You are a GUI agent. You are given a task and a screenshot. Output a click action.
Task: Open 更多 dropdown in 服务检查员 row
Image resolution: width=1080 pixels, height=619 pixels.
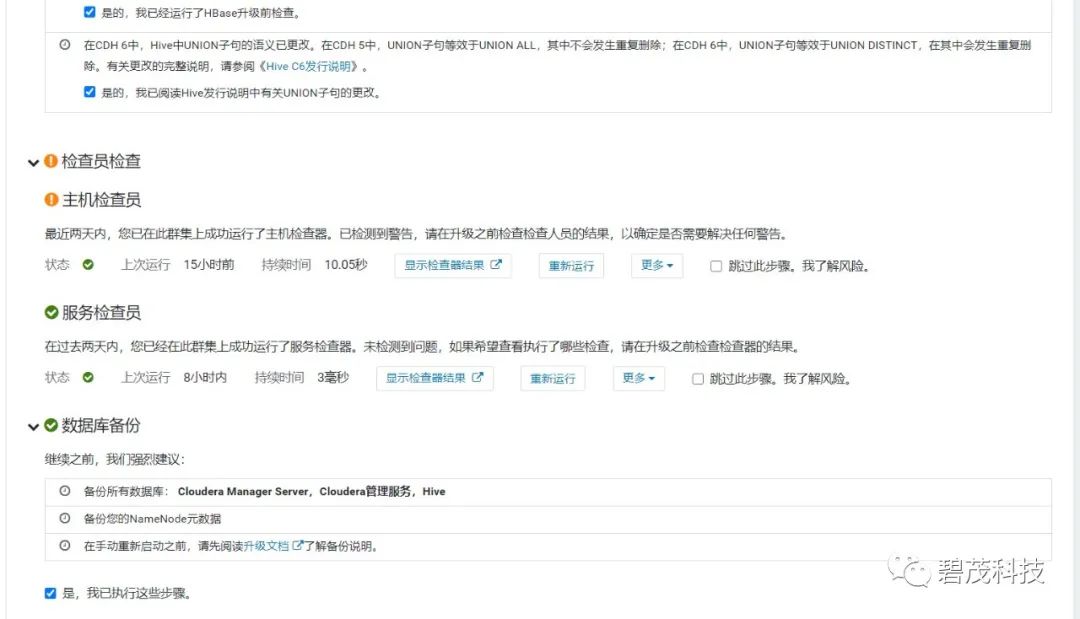click(638, 379)
